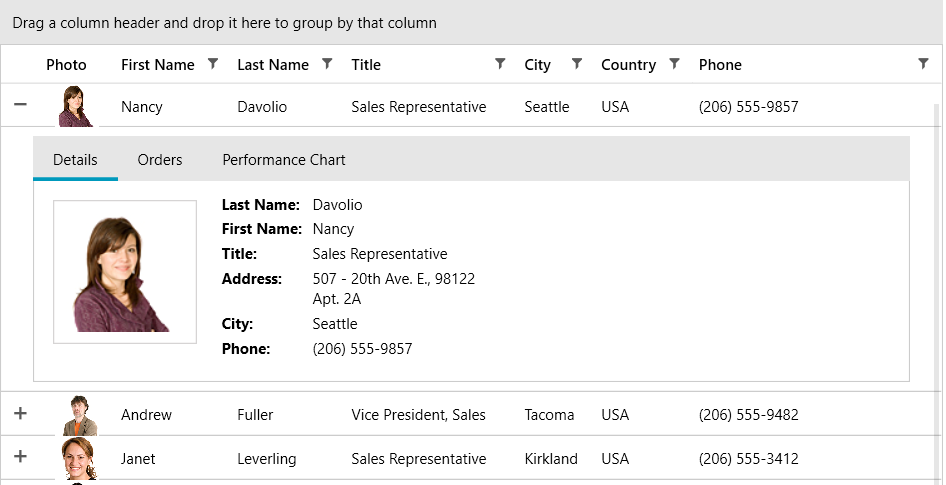This screenshot has width=946, height=485.
Task: Click the vertical scrollbar track
Action: (x=939, y=300)
